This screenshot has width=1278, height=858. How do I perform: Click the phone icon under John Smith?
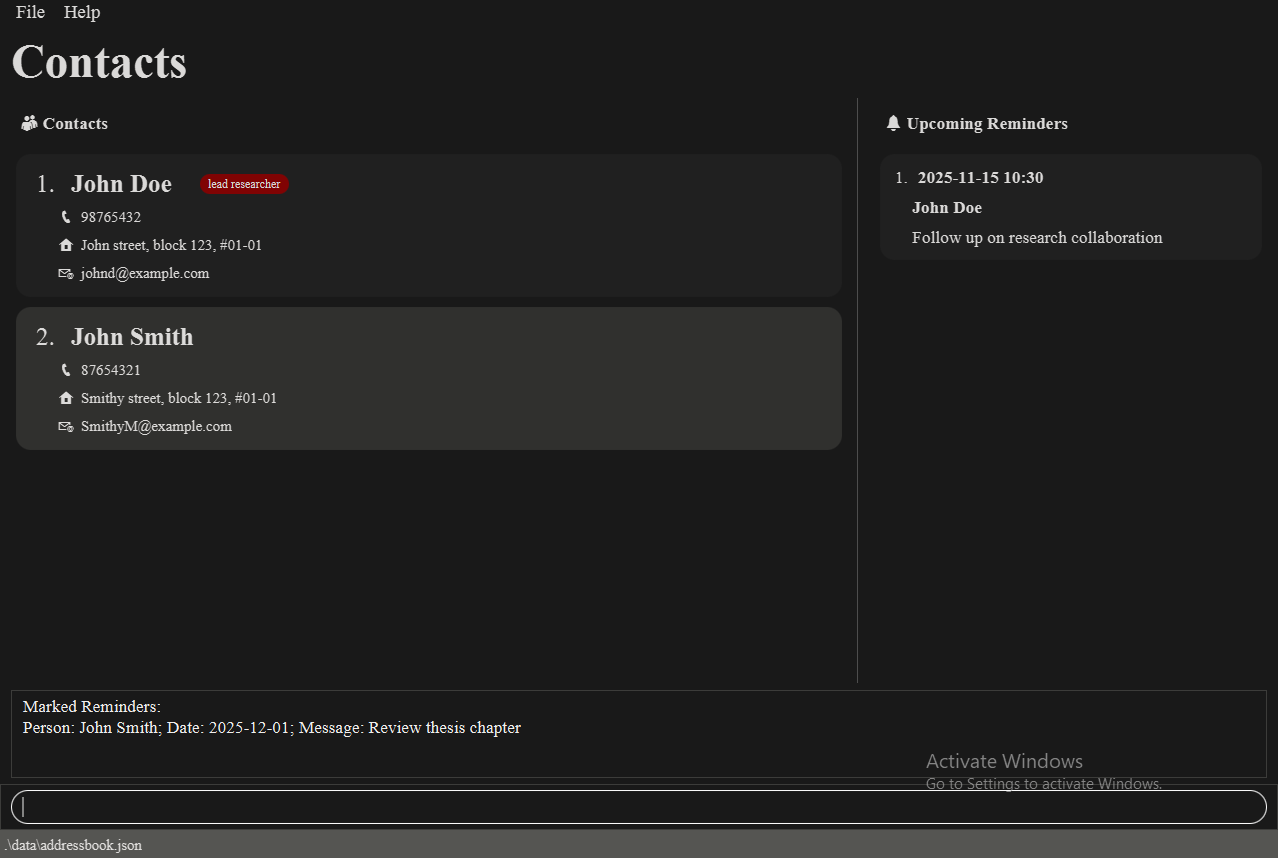pos(66,370)
